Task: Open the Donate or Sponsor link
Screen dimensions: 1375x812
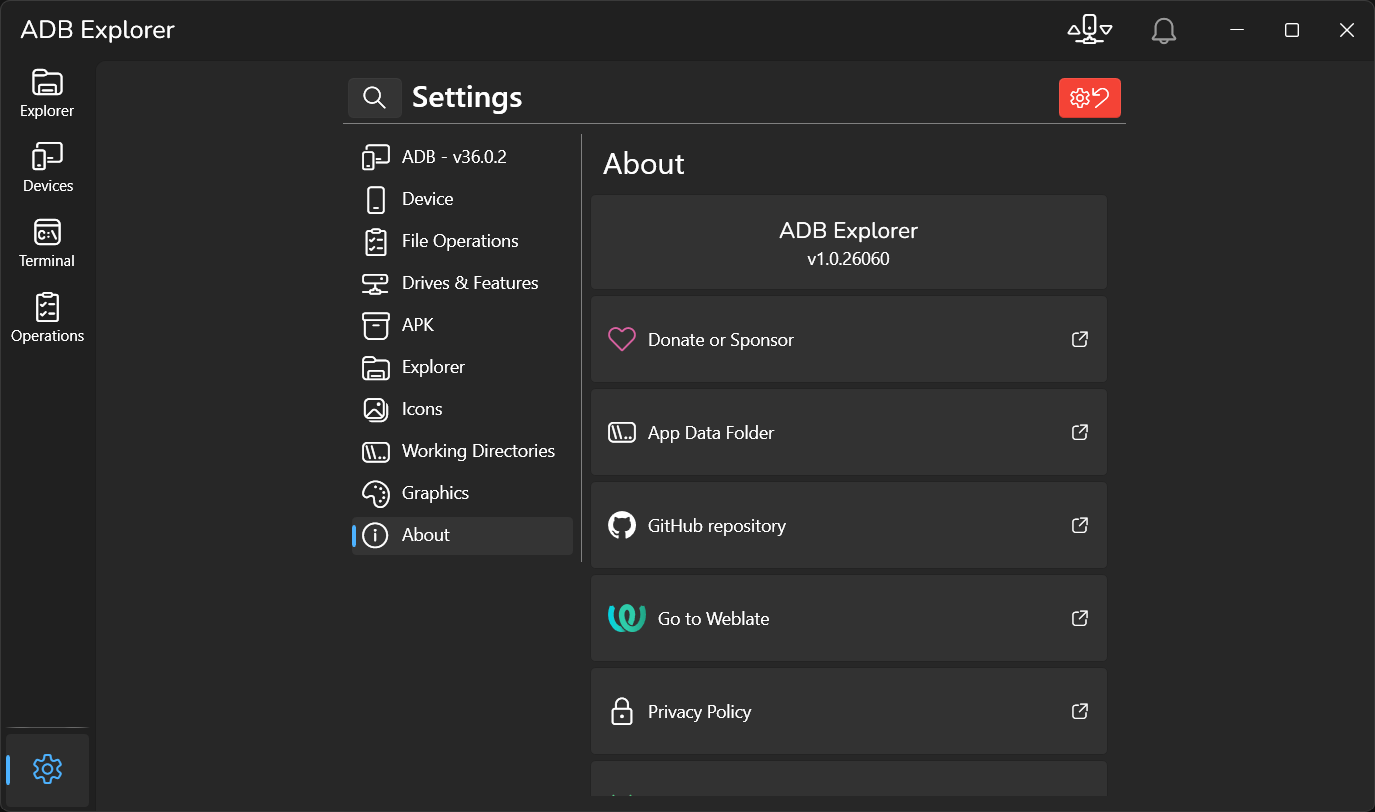Action: pyautogui.click(x=849, y=339)
